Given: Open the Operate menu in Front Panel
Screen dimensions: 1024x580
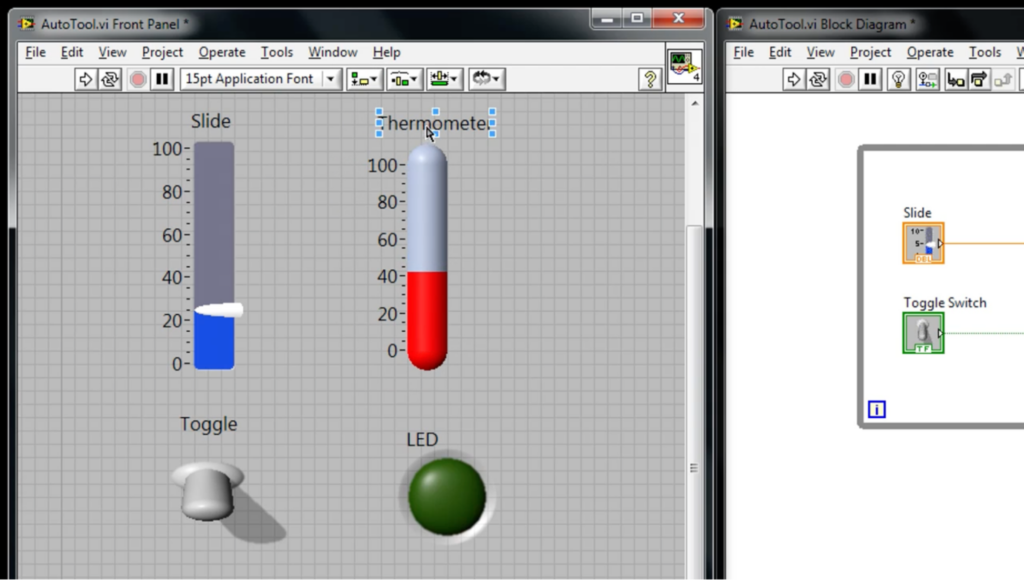Looking at the screenshot, I should click(221, 52).
